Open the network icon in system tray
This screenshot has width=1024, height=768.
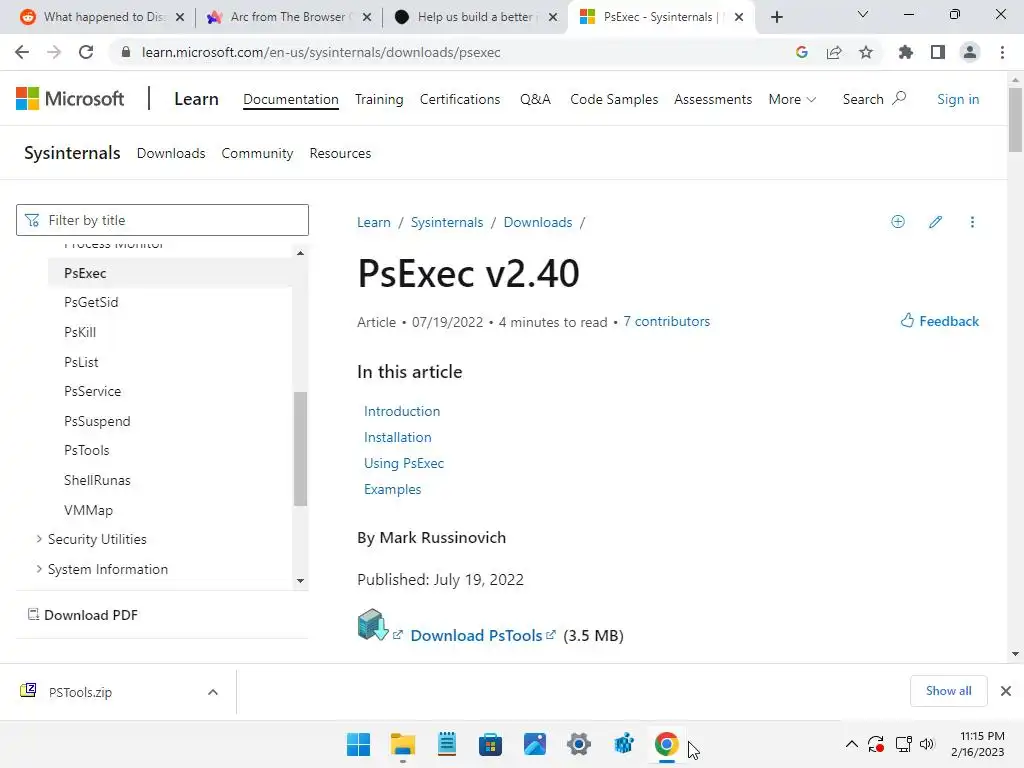click(x=903, y=744)
